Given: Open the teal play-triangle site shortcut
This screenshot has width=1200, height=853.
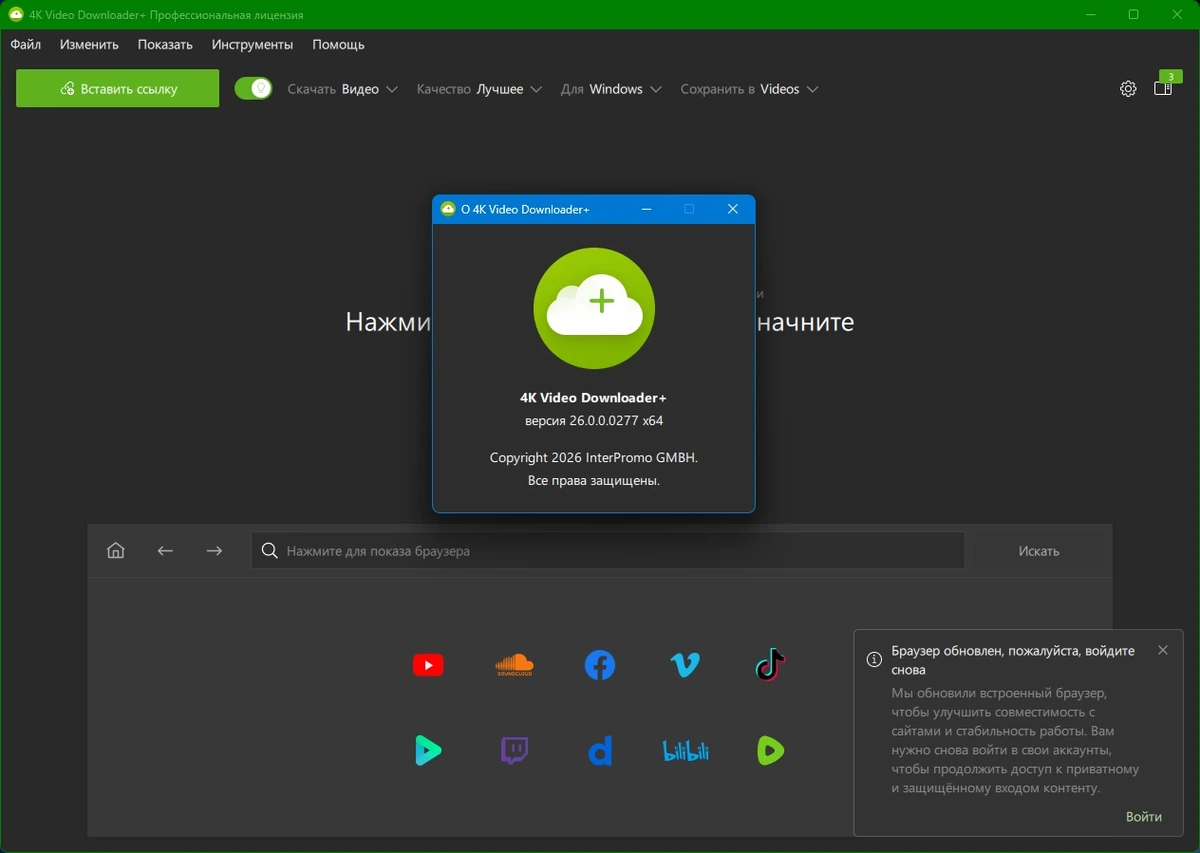Looking at the screenshot, I should [428, 750].
